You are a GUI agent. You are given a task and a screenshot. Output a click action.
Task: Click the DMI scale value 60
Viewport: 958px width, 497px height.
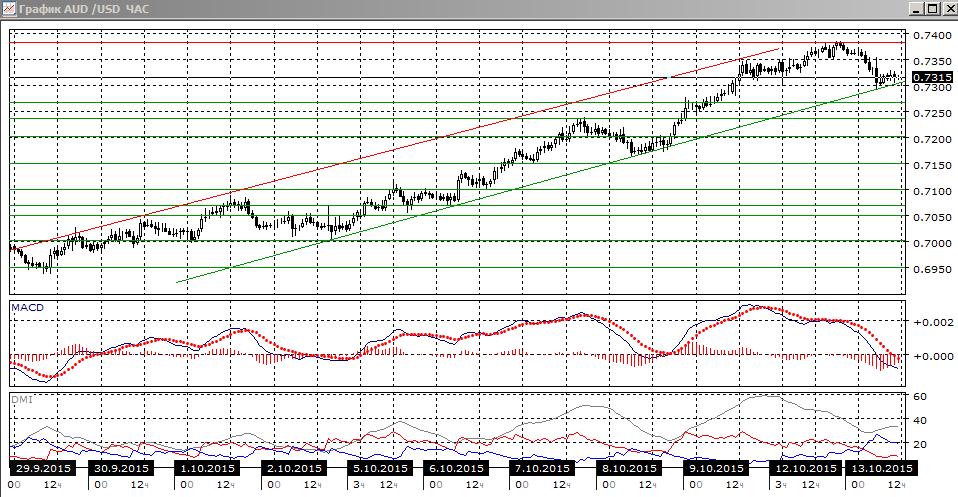(920, 396)
